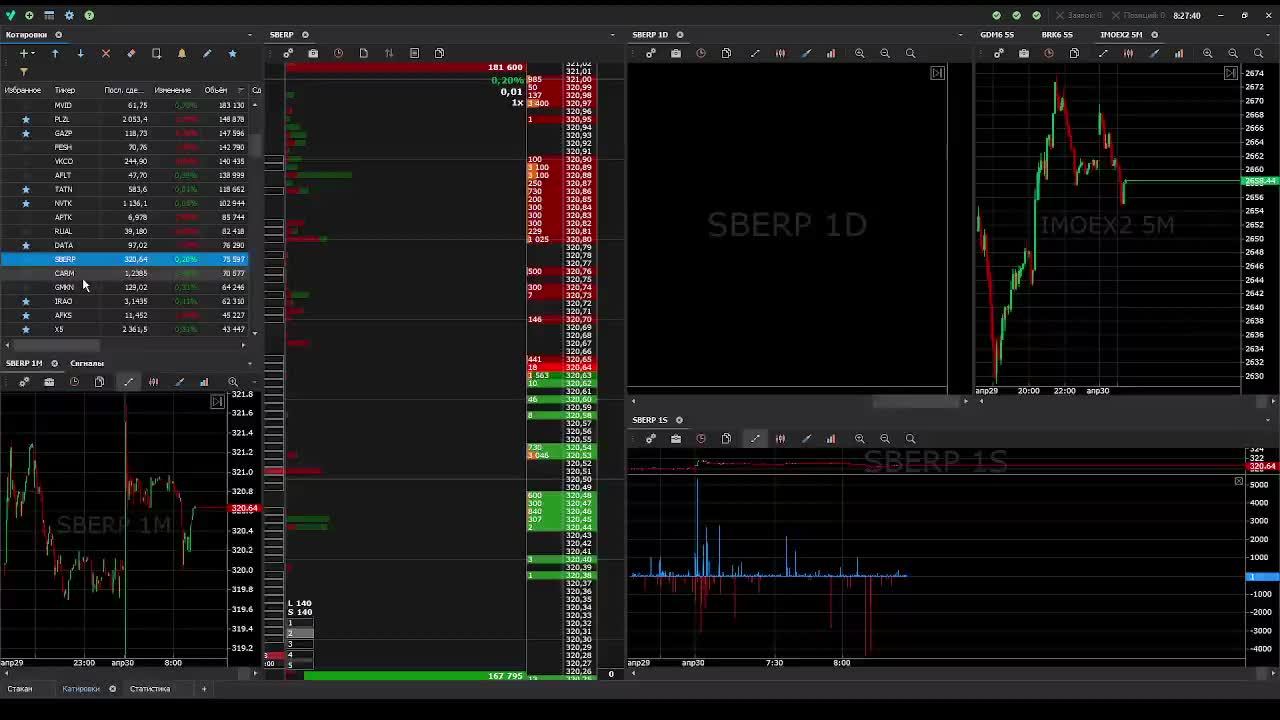The image size is (1280, 720).
Task: Open the help question mark icon
Action: pos(89,15)
